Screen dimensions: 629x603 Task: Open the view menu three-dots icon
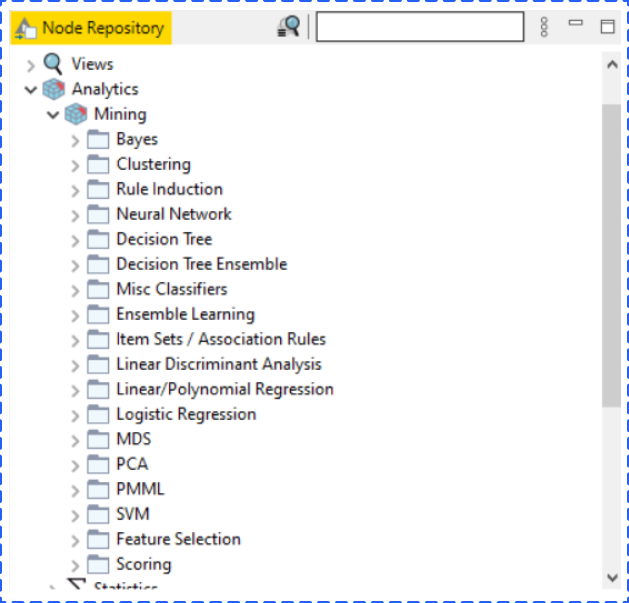[x=544, y=27]
